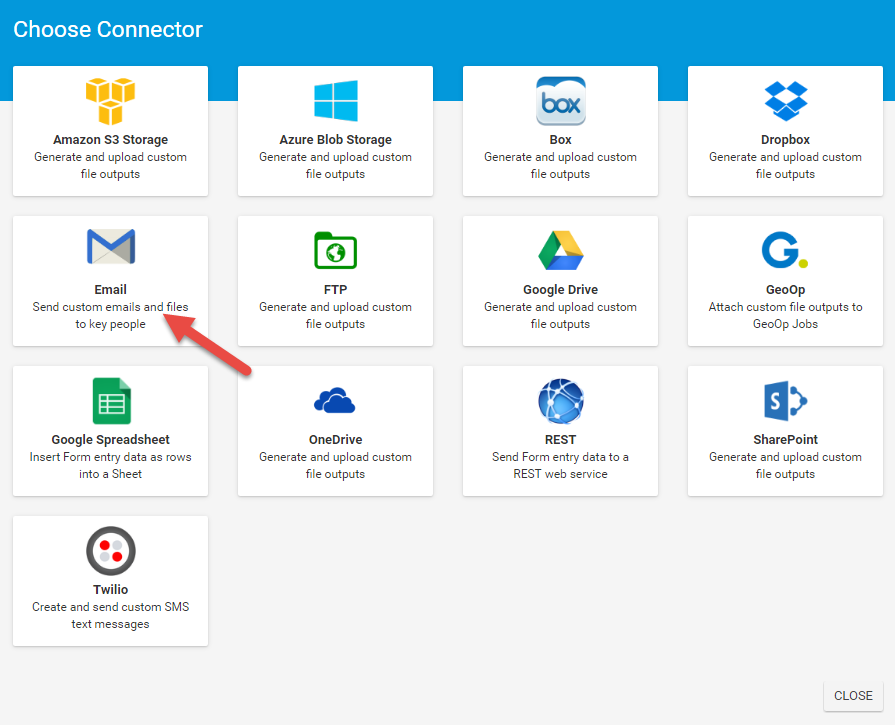This screenshot has height=725, width=895.
Task: Click the Box logo icon
Action: (x=561, y=101)
